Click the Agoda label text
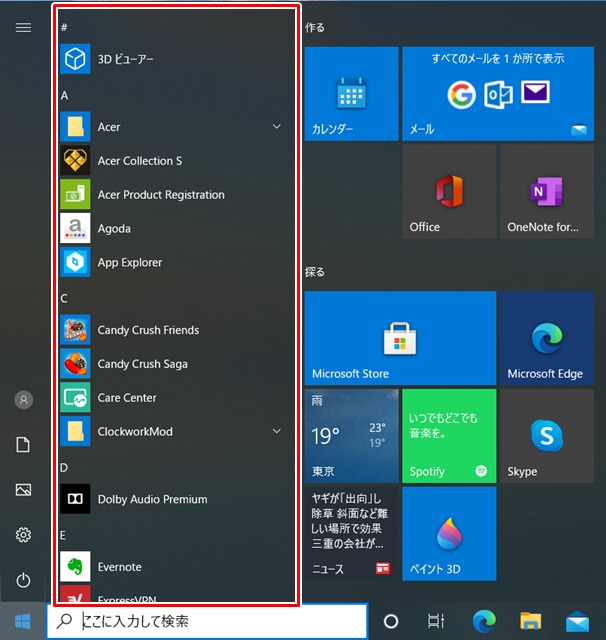The height and width of the screenshot is (640, 606). (114, 229)
